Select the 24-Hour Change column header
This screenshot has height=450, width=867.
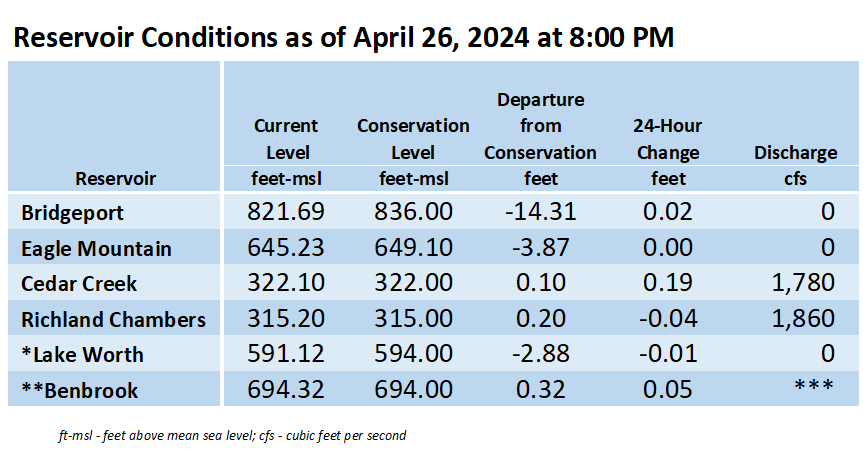pos(667,139)
